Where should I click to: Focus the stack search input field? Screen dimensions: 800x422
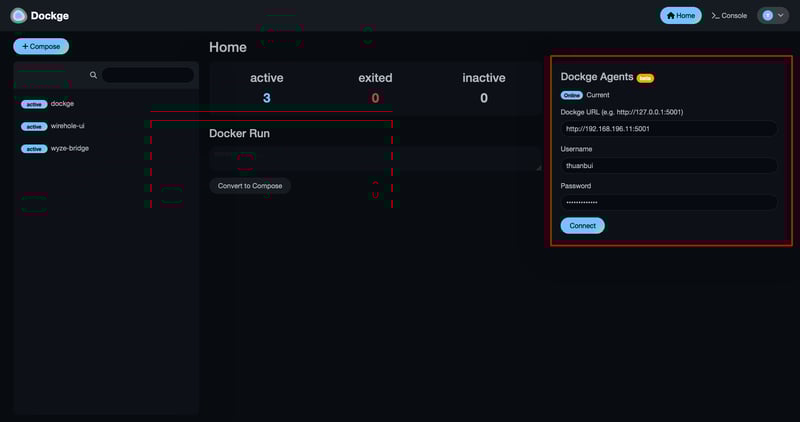tap(147, 75)
